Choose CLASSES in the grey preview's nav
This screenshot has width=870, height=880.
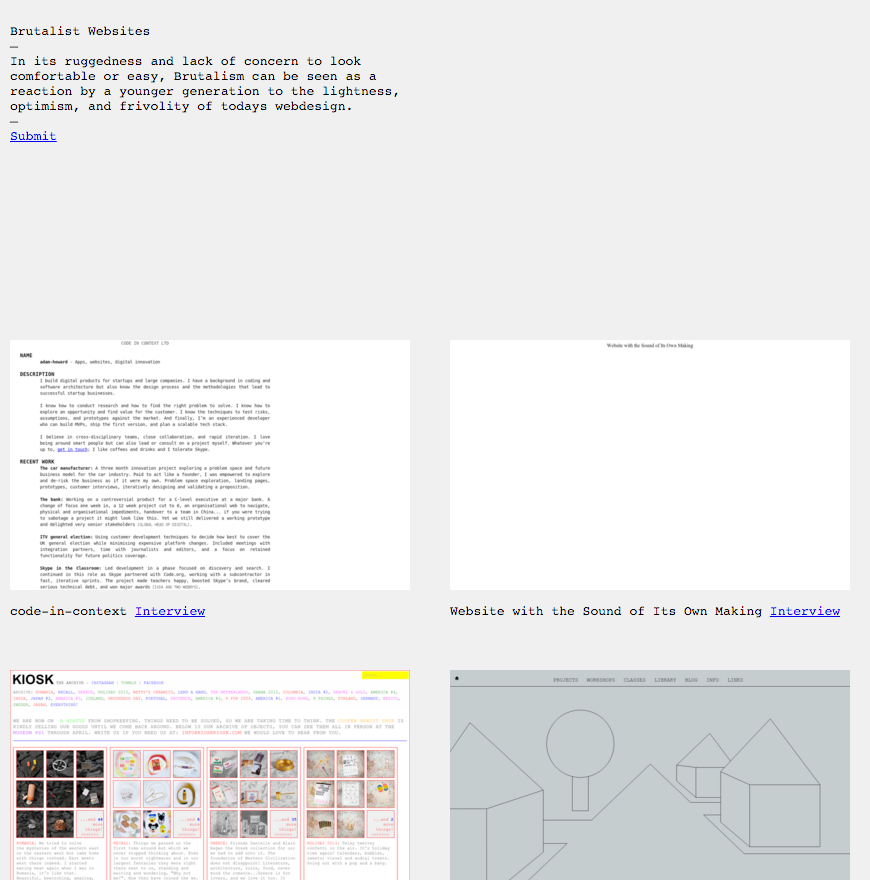point(635,680)
